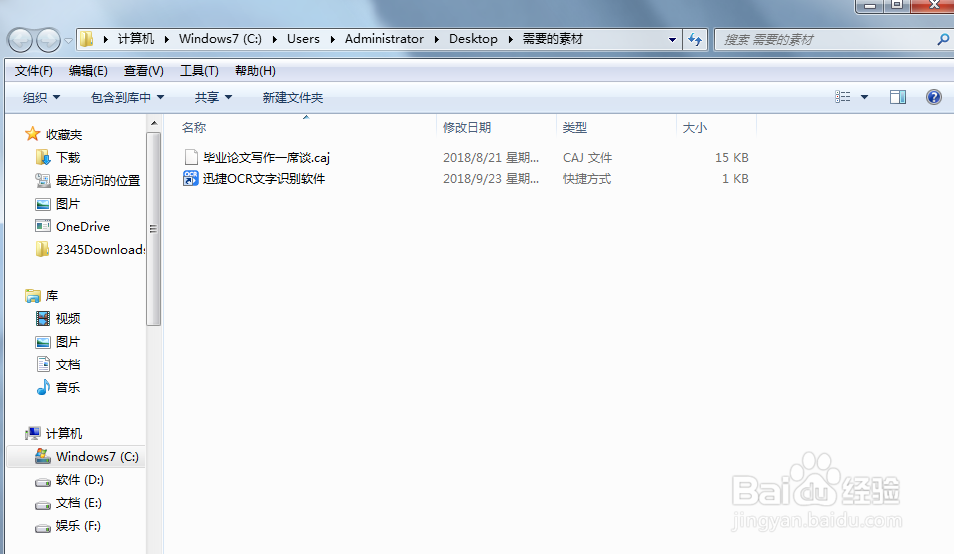Open the 帮助(H) menu

[255, 71]
